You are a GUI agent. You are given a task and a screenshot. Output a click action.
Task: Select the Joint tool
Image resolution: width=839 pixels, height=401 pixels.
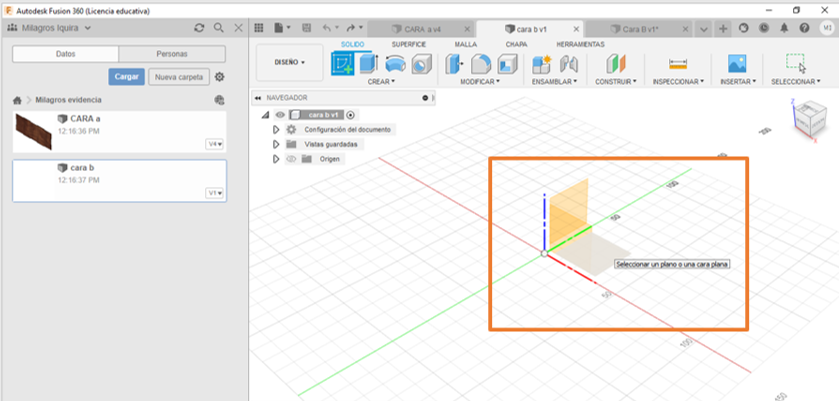[x=568, y=64]
